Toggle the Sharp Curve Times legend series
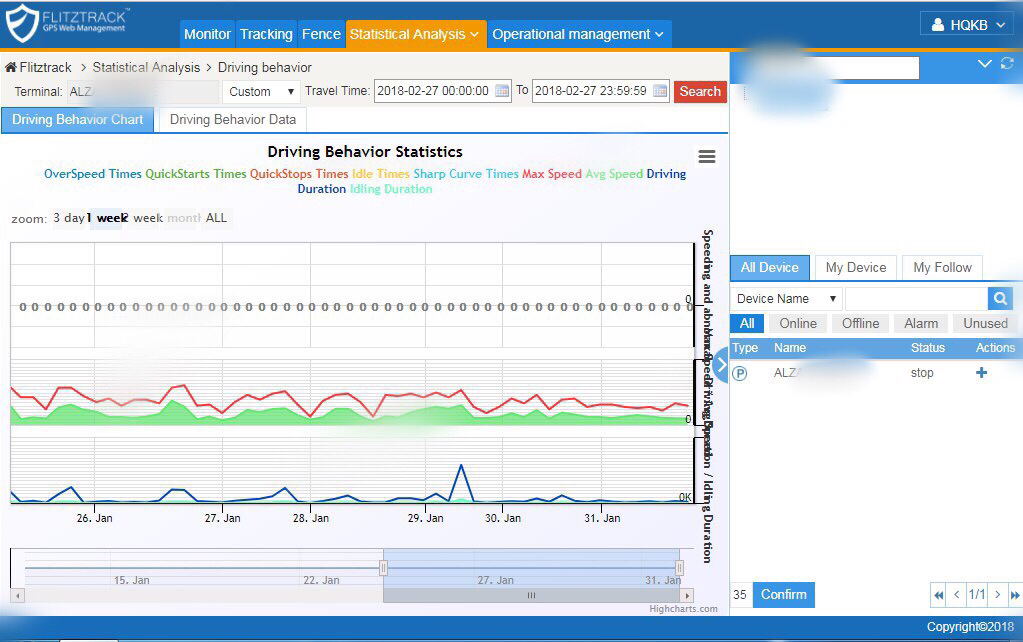The height and width of the screenshot is (642, 1023). pos(466,174)
